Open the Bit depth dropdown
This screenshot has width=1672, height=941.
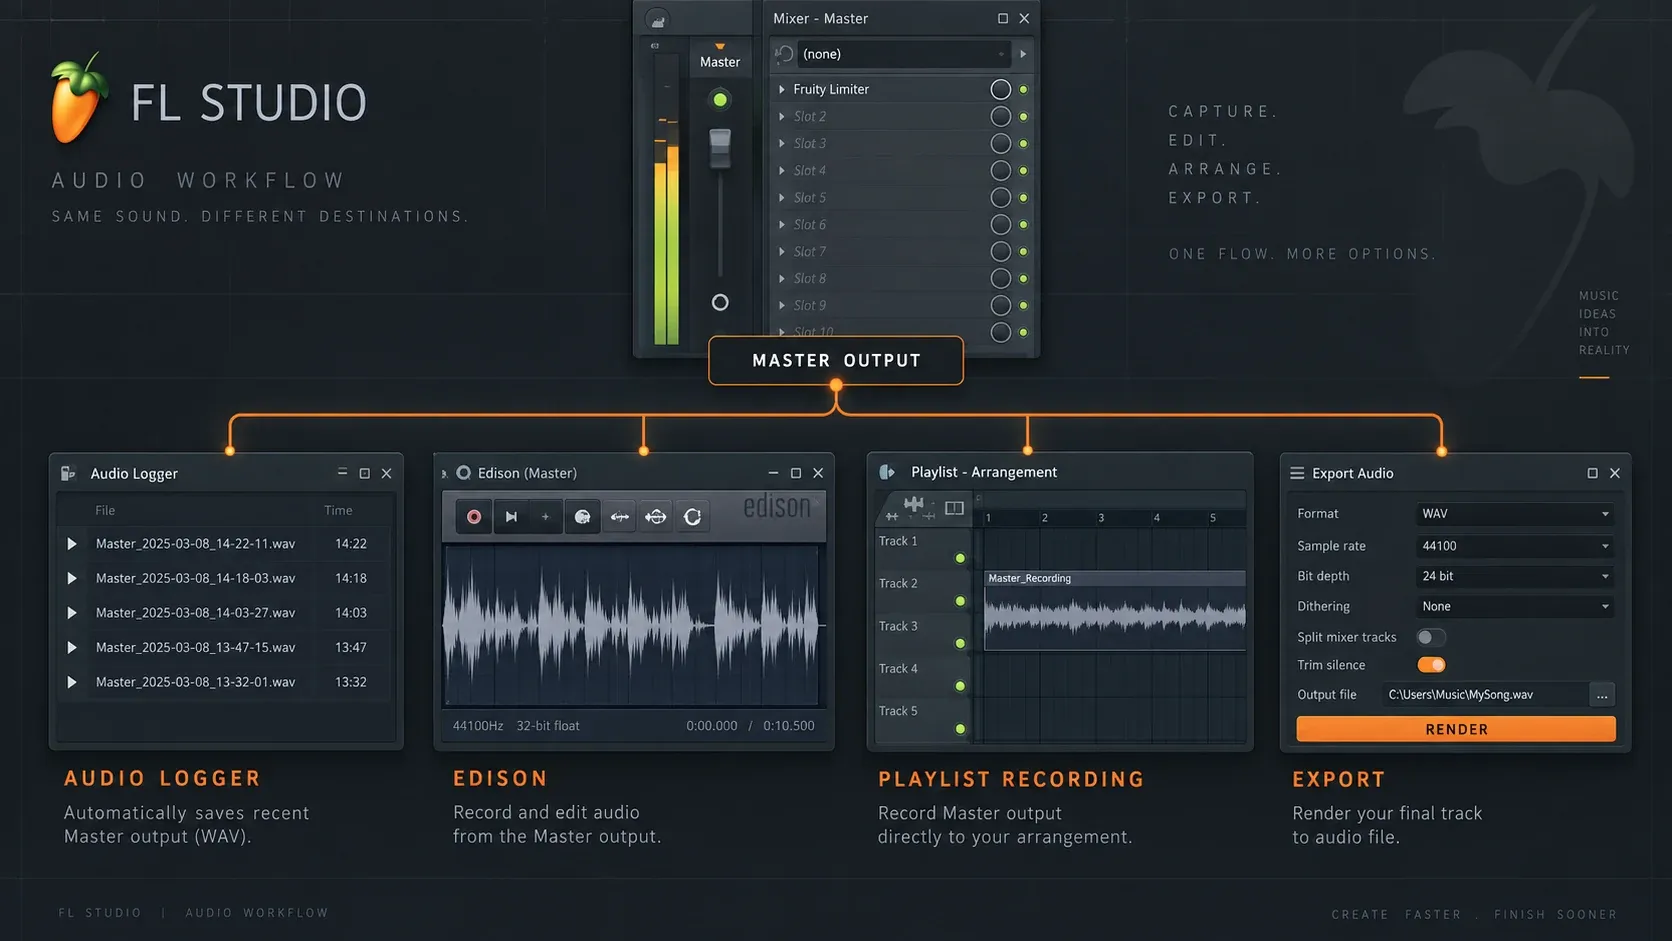click(x=1515, y=576)
